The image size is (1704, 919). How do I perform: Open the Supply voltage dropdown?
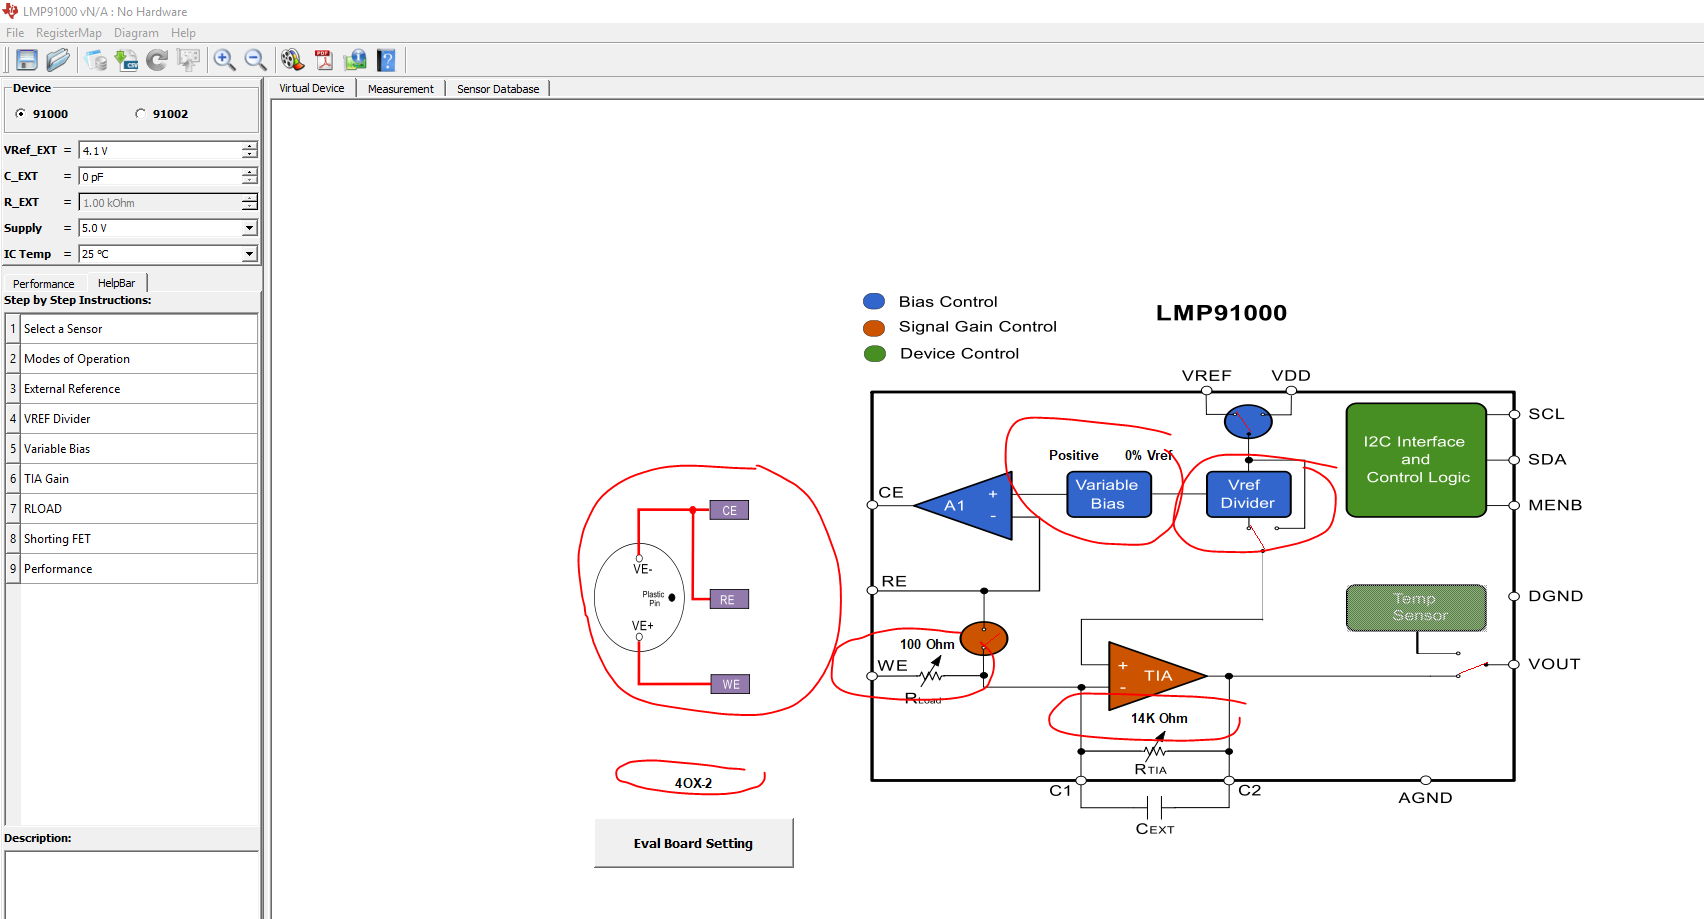(x=249, y=228)
